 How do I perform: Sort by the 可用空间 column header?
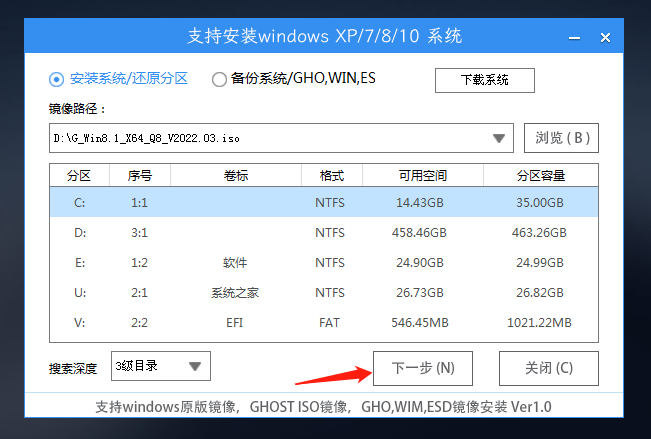[421, 176]
